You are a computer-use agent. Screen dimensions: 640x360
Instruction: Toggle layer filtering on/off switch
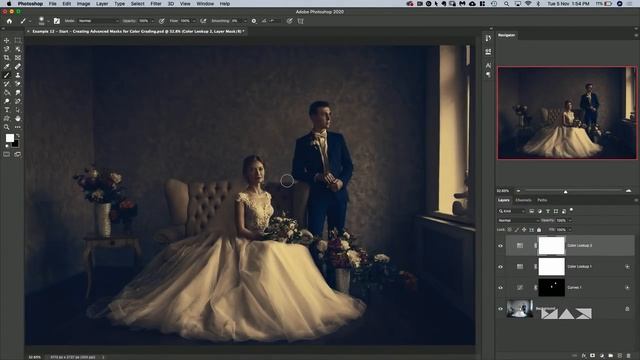point(571,210)
